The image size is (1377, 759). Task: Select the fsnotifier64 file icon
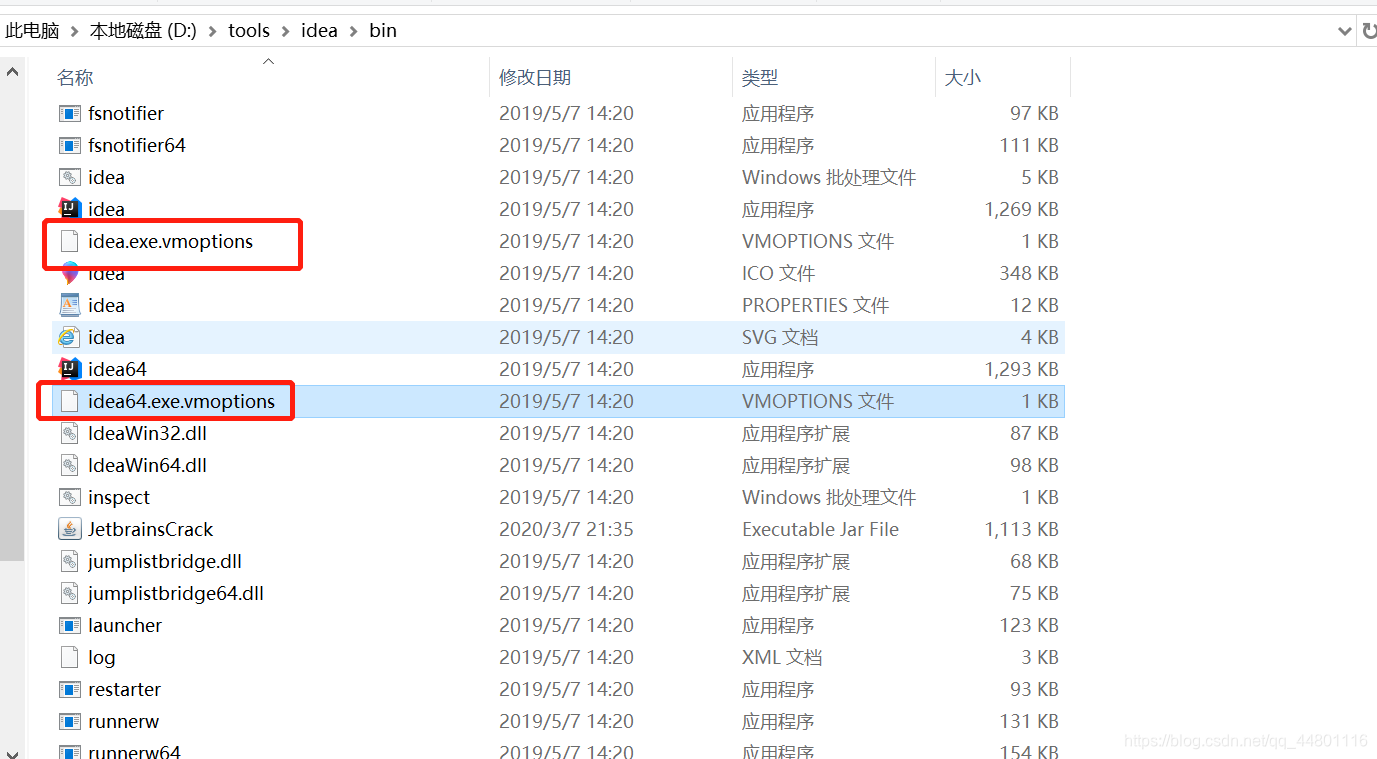(x=69, y=145)
